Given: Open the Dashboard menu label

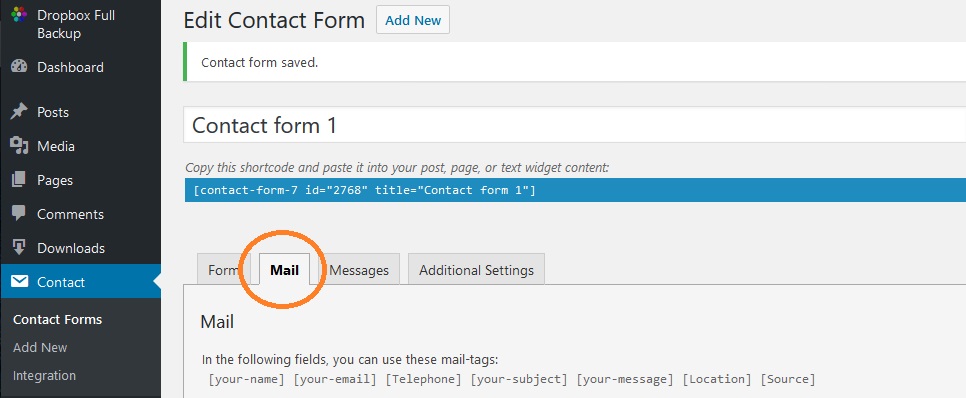Looking at the screenshot, I should [70, 67].
